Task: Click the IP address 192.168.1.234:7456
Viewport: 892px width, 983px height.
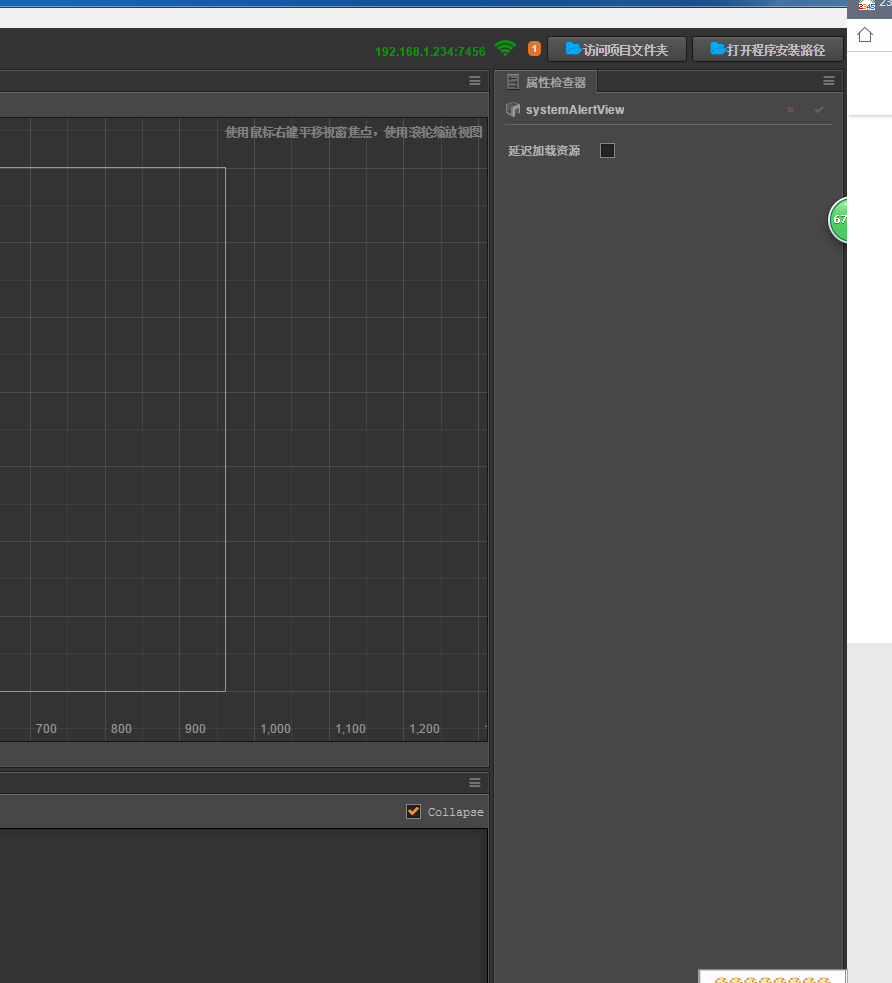Action: pyautogui.click(x=430, y=51)
